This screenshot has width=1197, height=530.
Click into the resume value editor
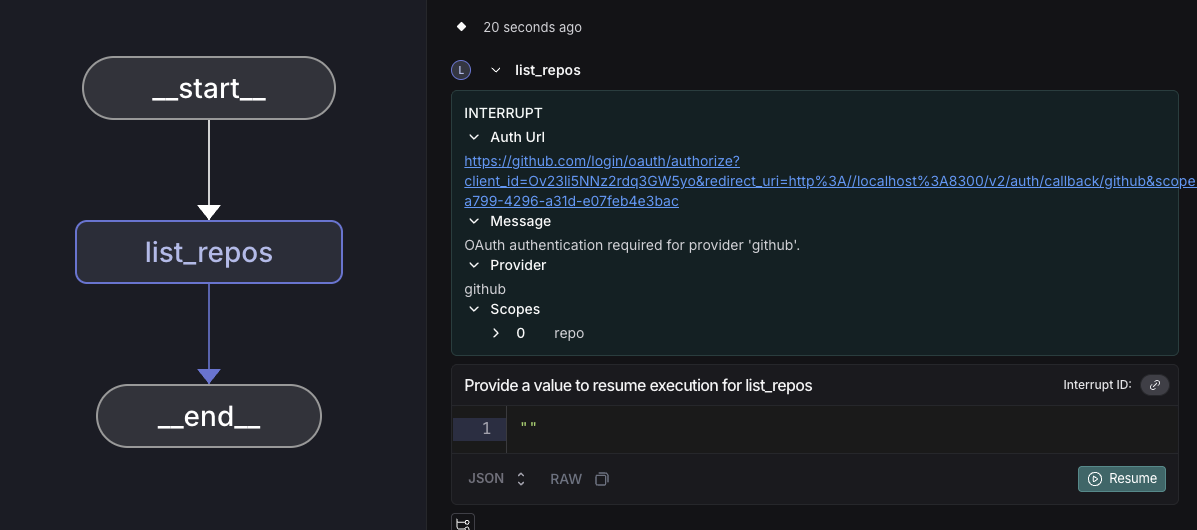coord(840,429)
